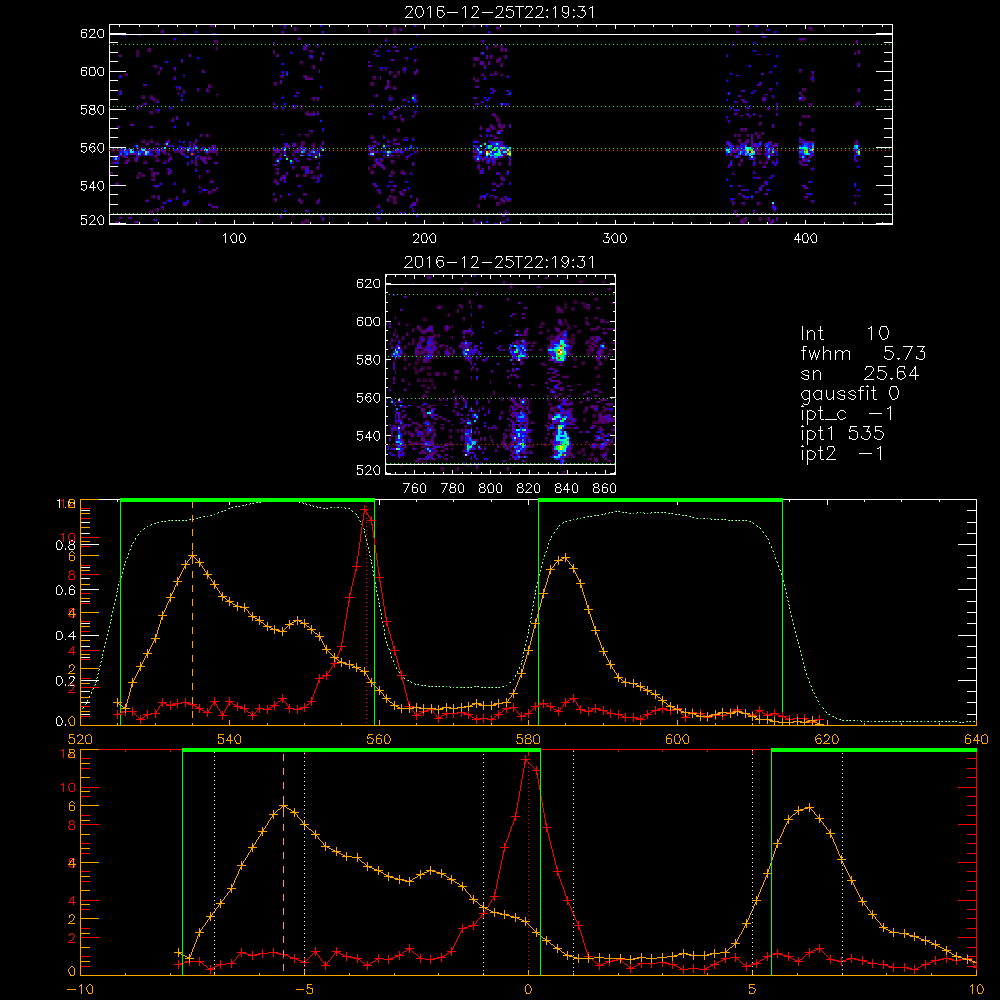Click axis label 860 under the middle spectrogram

(605, 489)
